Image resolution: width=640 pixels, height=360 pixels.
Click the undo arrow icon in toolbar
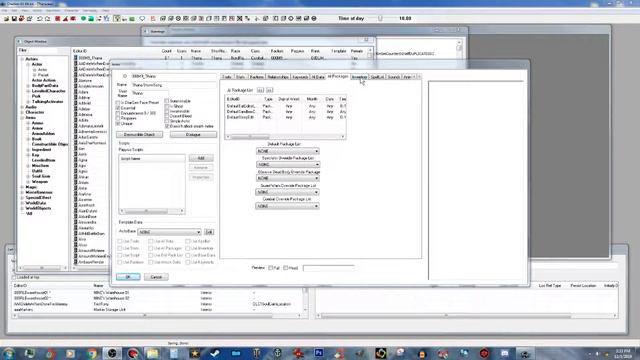click(x=40, y=18)
